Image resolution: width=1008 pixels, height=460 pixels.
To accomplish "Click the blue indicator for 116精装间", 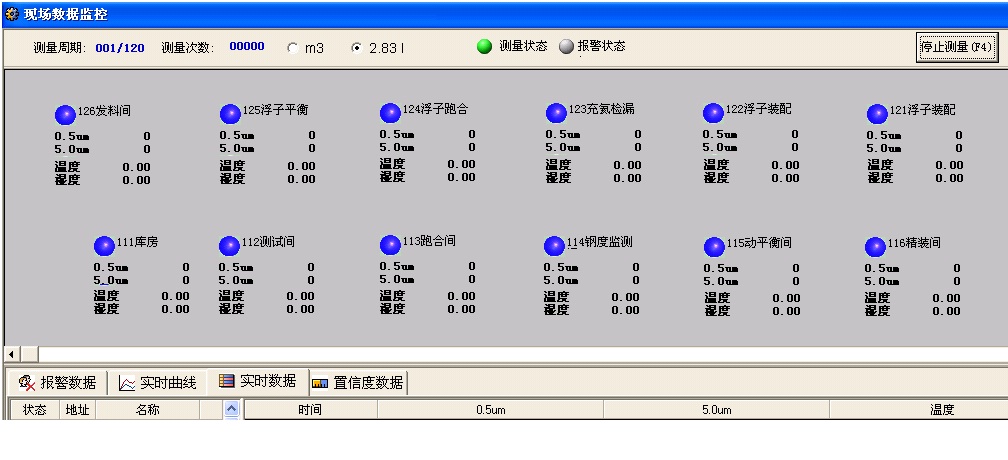I will tap(875, 247).
